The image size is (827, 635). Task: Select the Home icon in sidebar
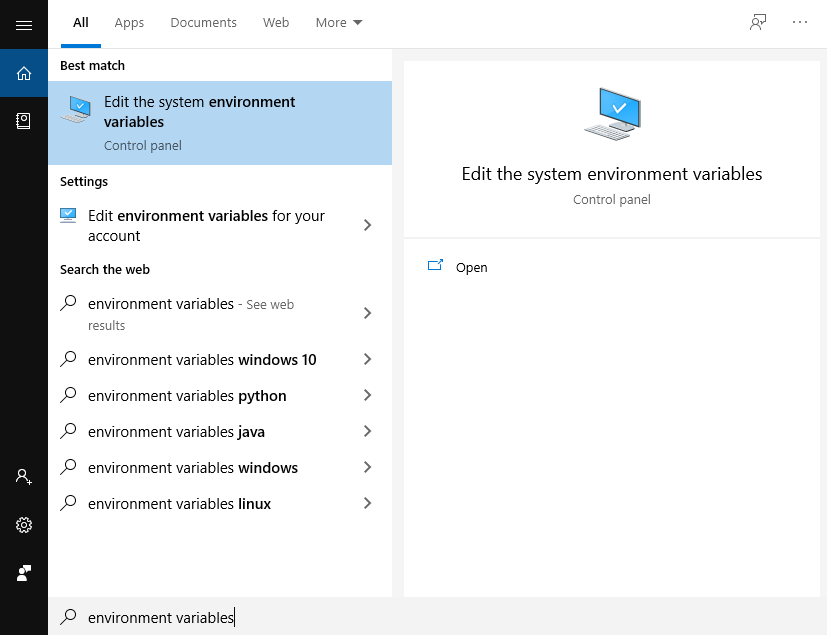24,73
